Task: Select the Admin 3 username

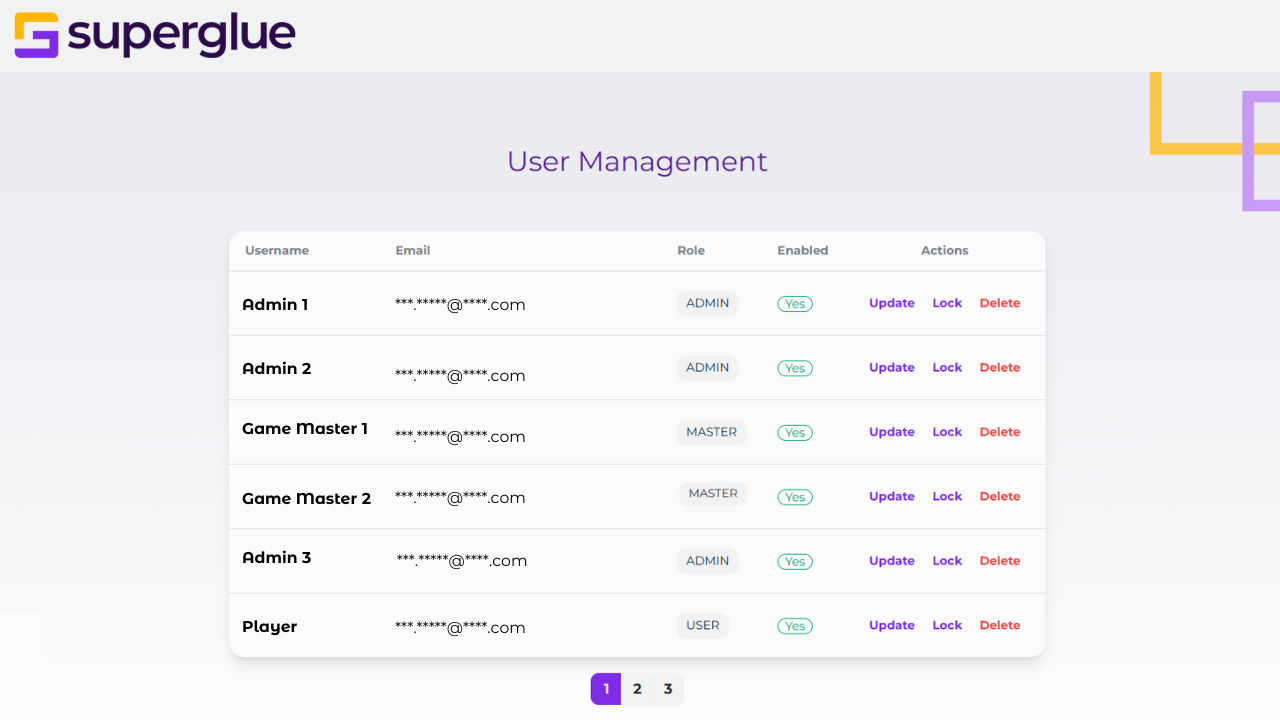Action: [277, 558]
